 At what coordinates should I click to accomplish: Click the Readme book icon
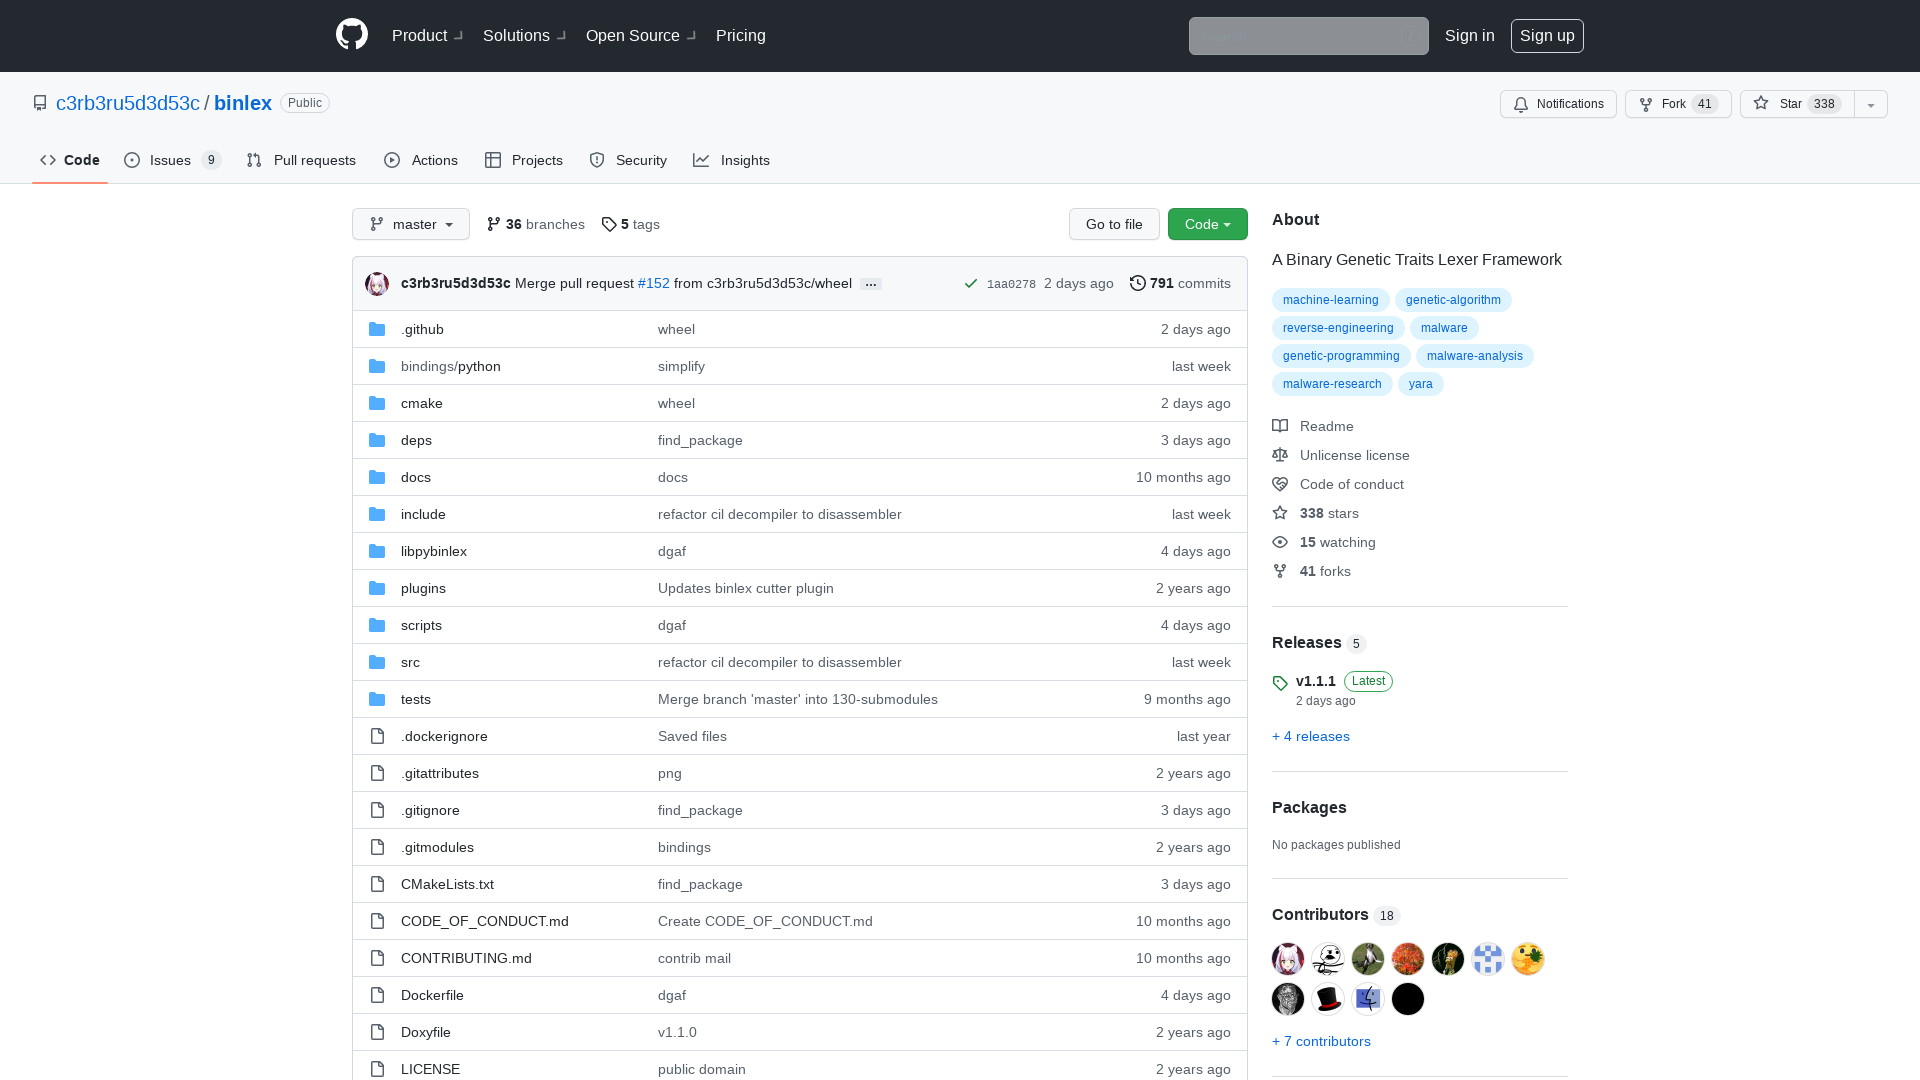tap(1280, 426)
